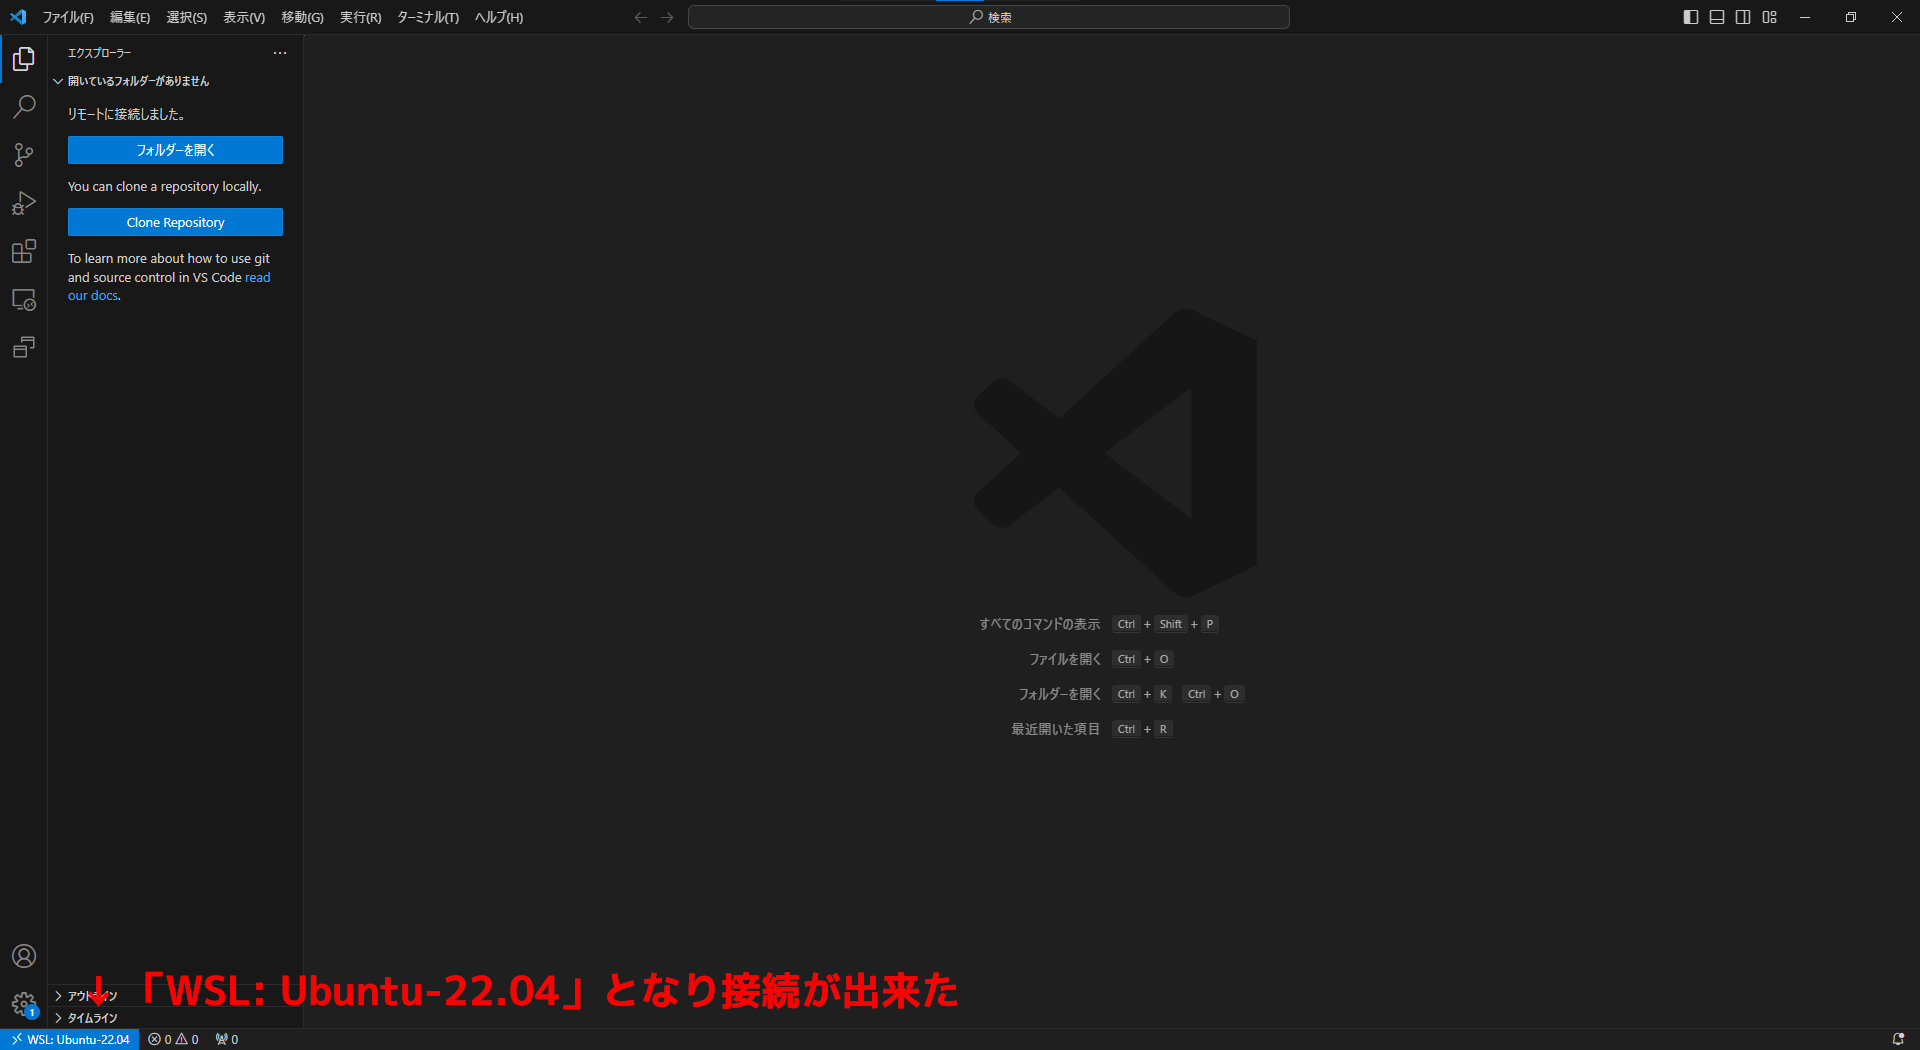1920x1050 pixels.
Task: Open the Extensions view
Action: 23,252
